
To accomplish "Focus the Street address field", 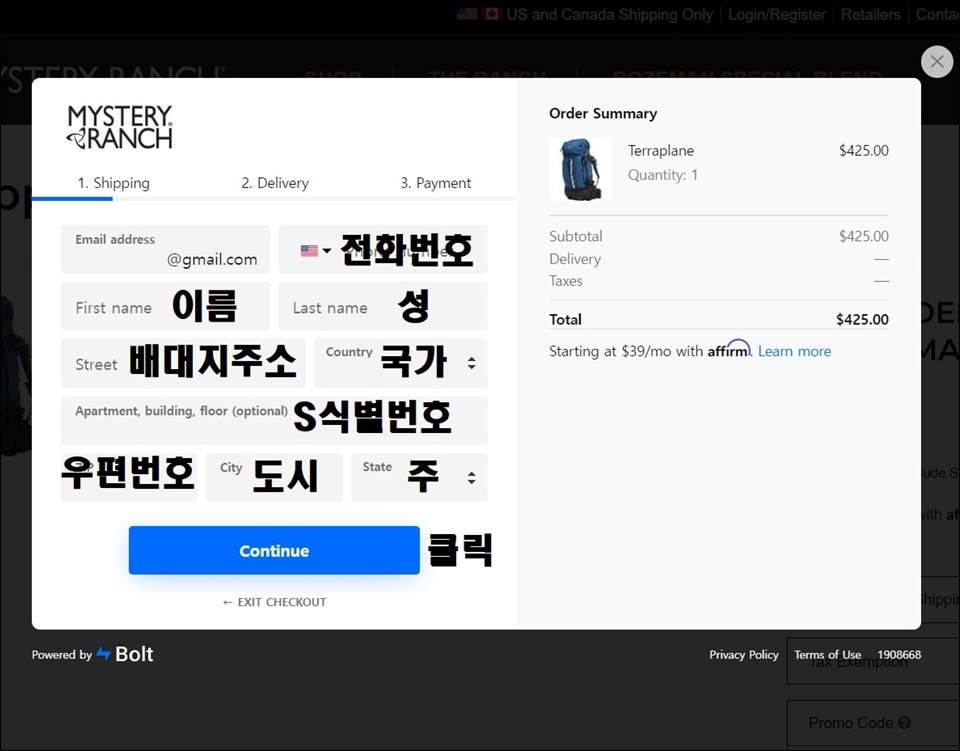I will point(183,363).
